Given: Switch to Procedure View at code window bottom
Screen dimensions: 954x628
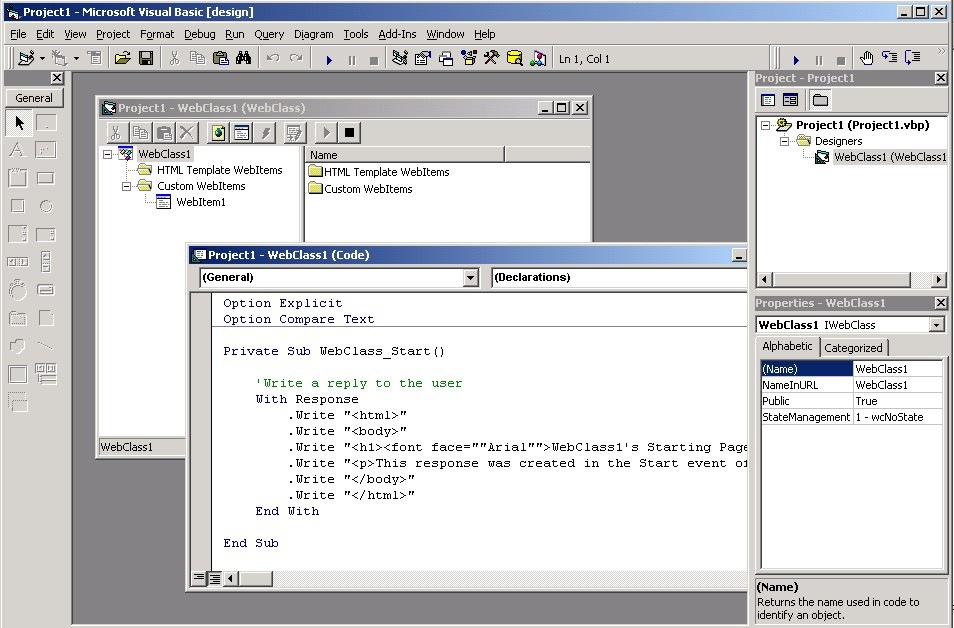Looking at the screenshot, I should tap(199, 578).
